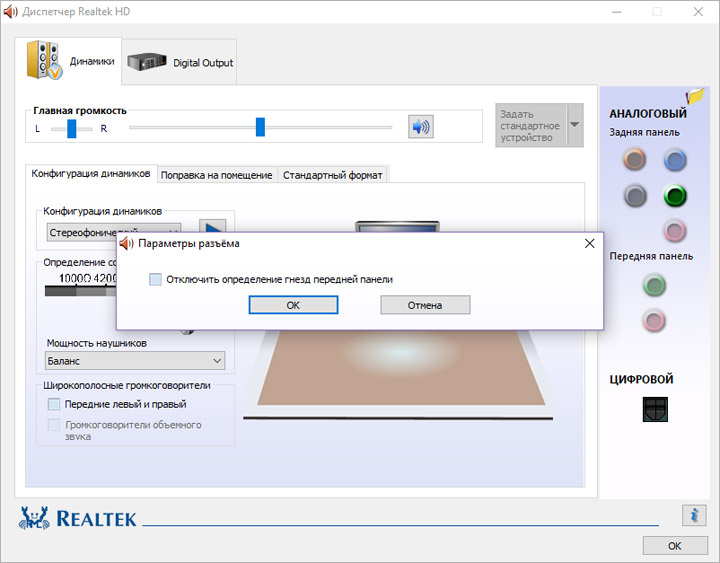
Task: Open the 'Стандартный формат' tab
Action: point(332,175)
